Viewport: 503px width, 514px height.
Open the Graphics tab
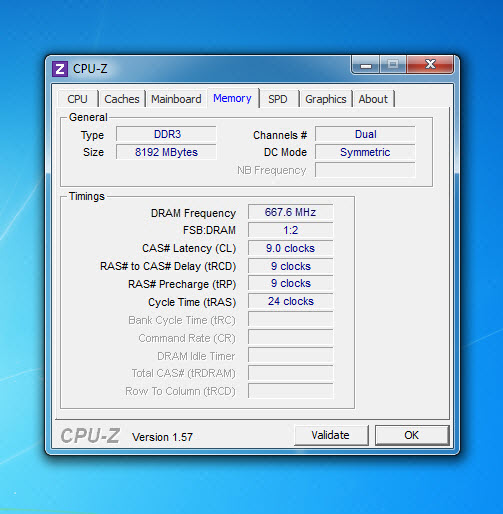[326, 99]
